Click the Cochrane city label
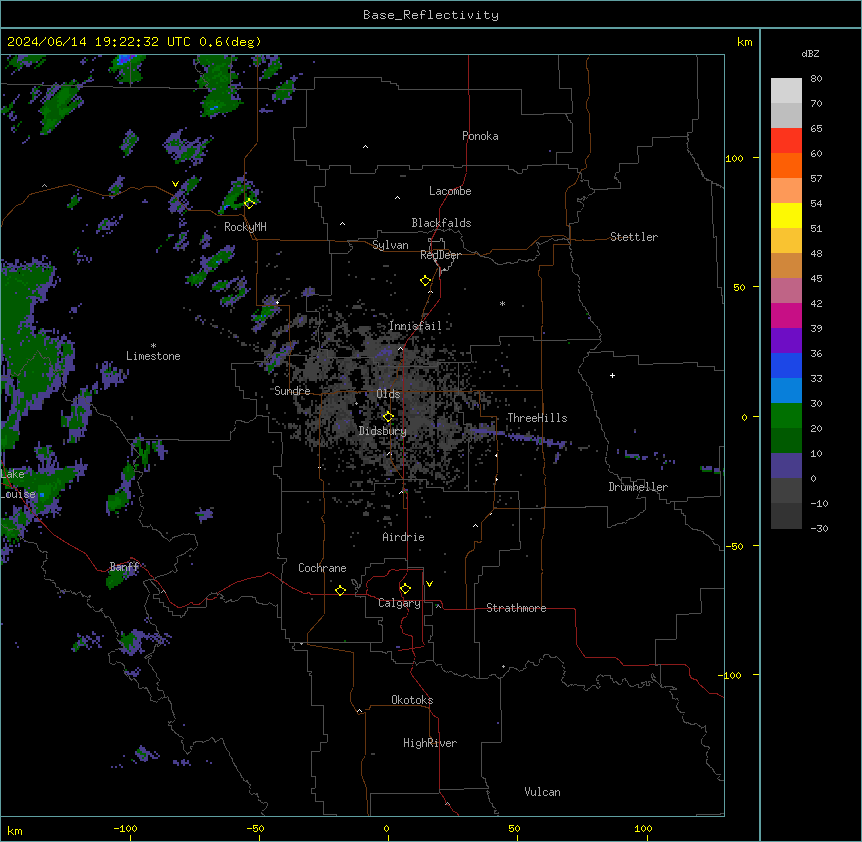The width and height of the screenshot is (862, 842). click(x=322, y=568)
